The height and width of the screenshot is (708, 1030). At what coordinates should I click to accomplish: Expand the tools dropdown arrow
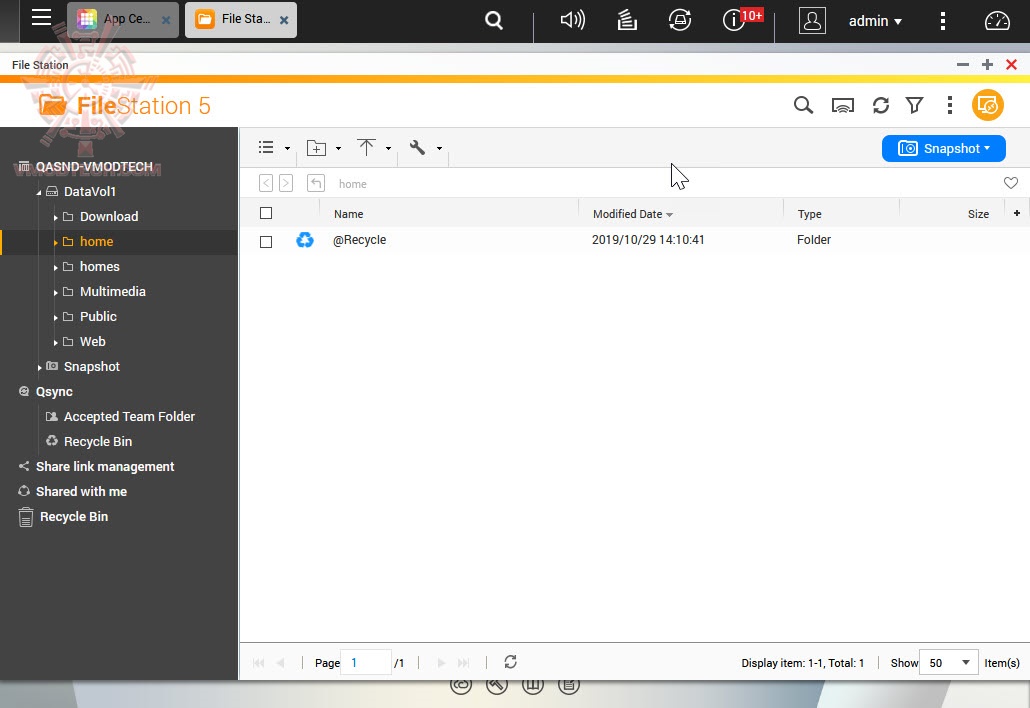pos(439,148)
